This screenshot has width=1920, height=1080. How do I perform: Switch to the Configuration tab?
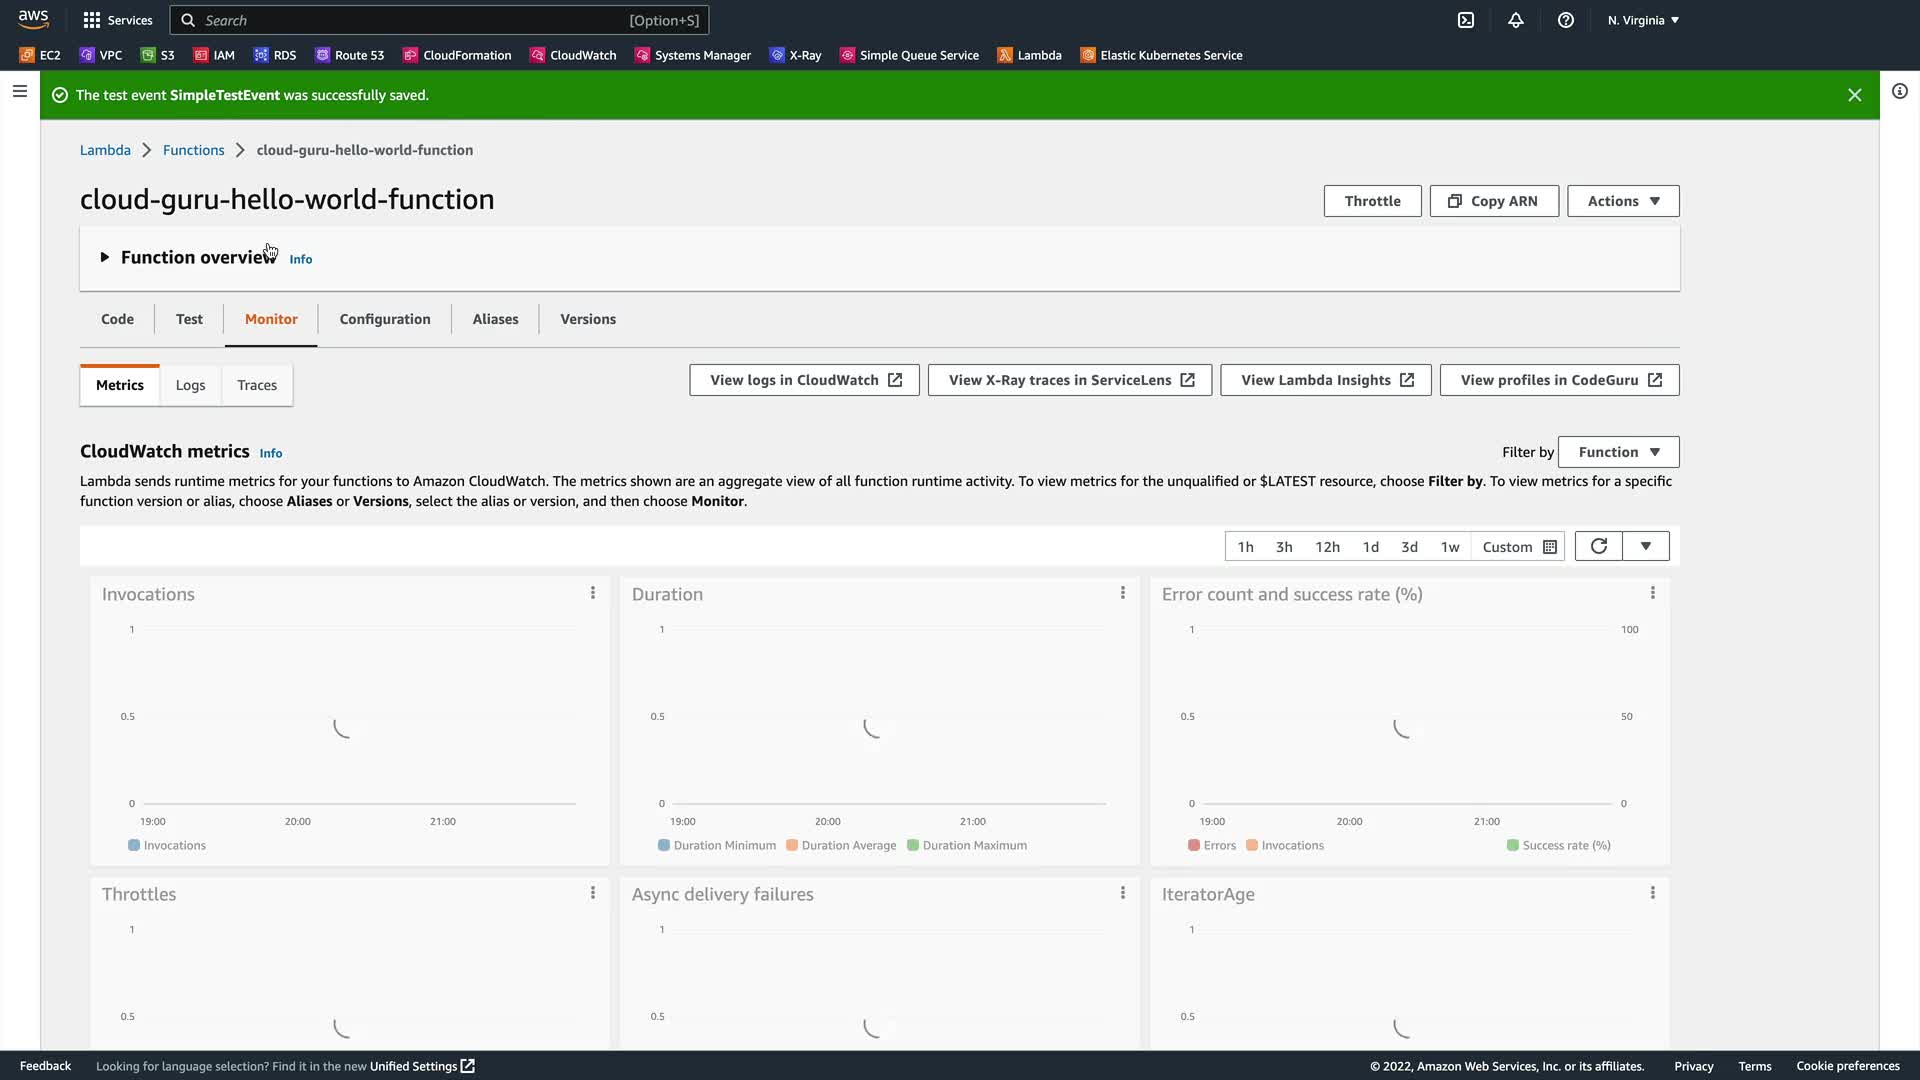pyautogui.click(x=384, y=319)
